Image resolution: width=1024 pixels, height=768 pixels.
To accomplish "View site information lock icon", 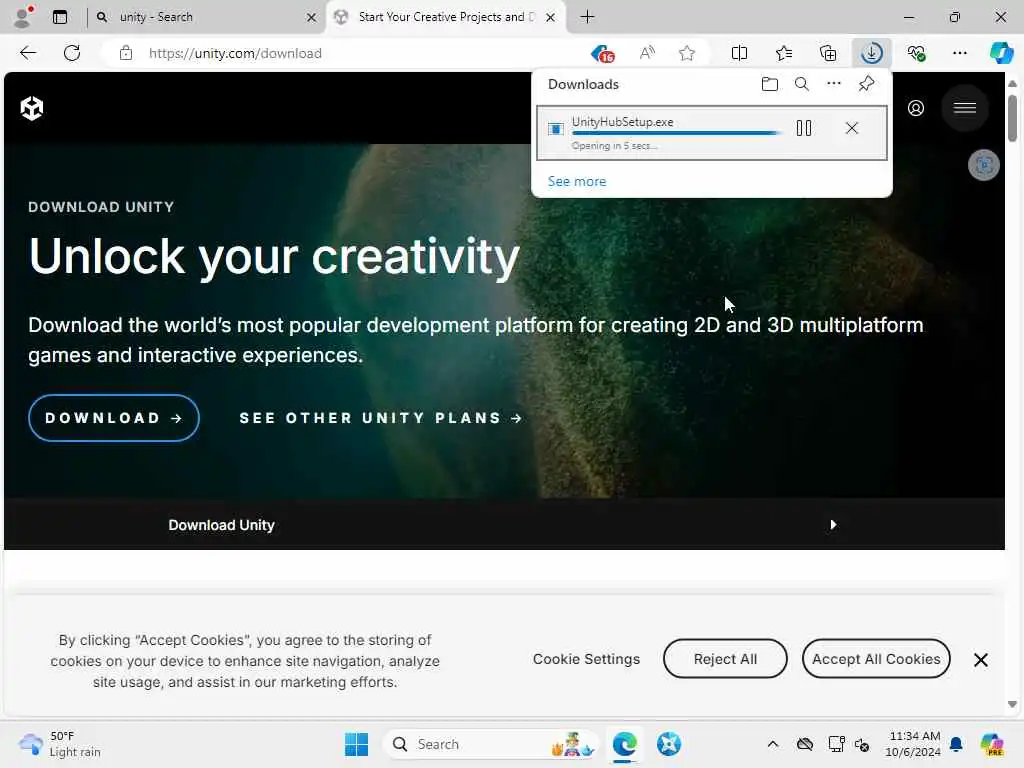I will pyautogui.click(x=126, y=53).
